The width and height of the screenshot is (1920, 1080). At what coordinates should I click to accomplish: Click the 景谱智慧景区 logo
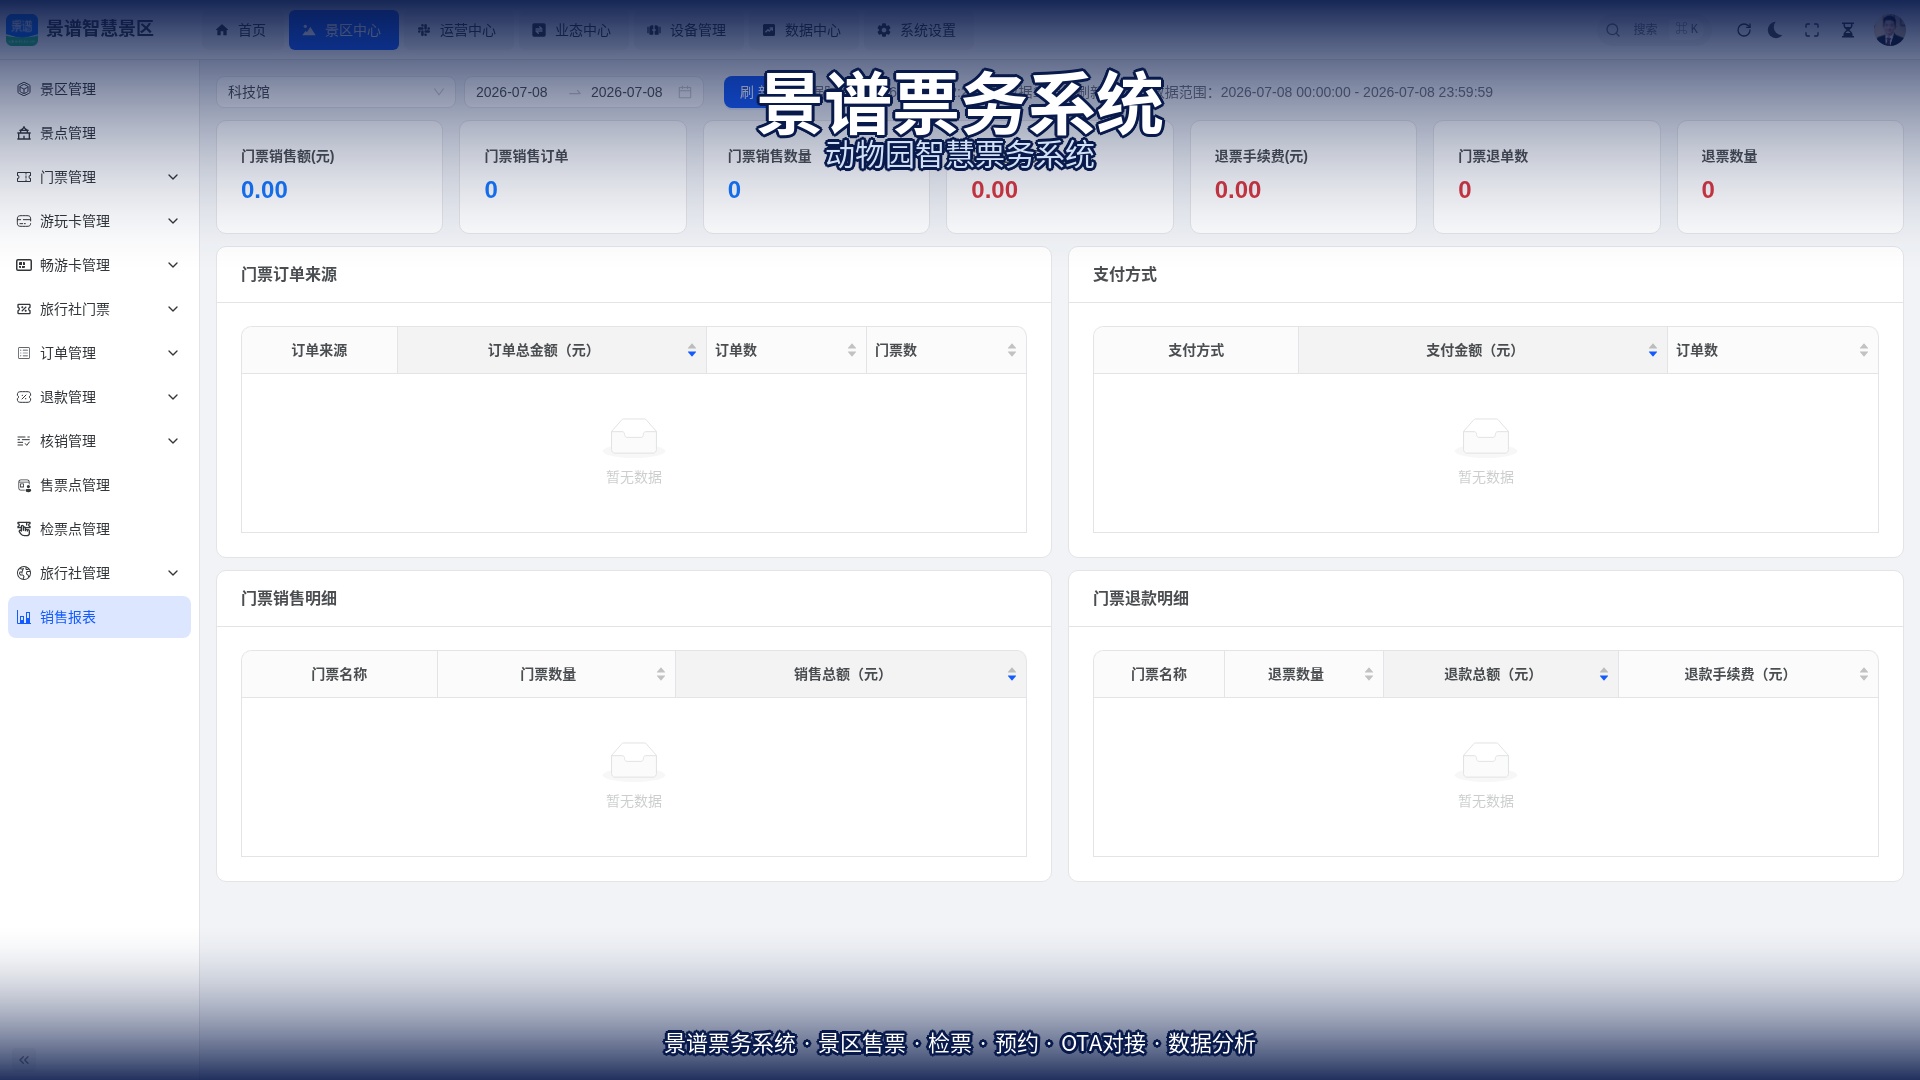pyautogui.click(x=80, y=29)
